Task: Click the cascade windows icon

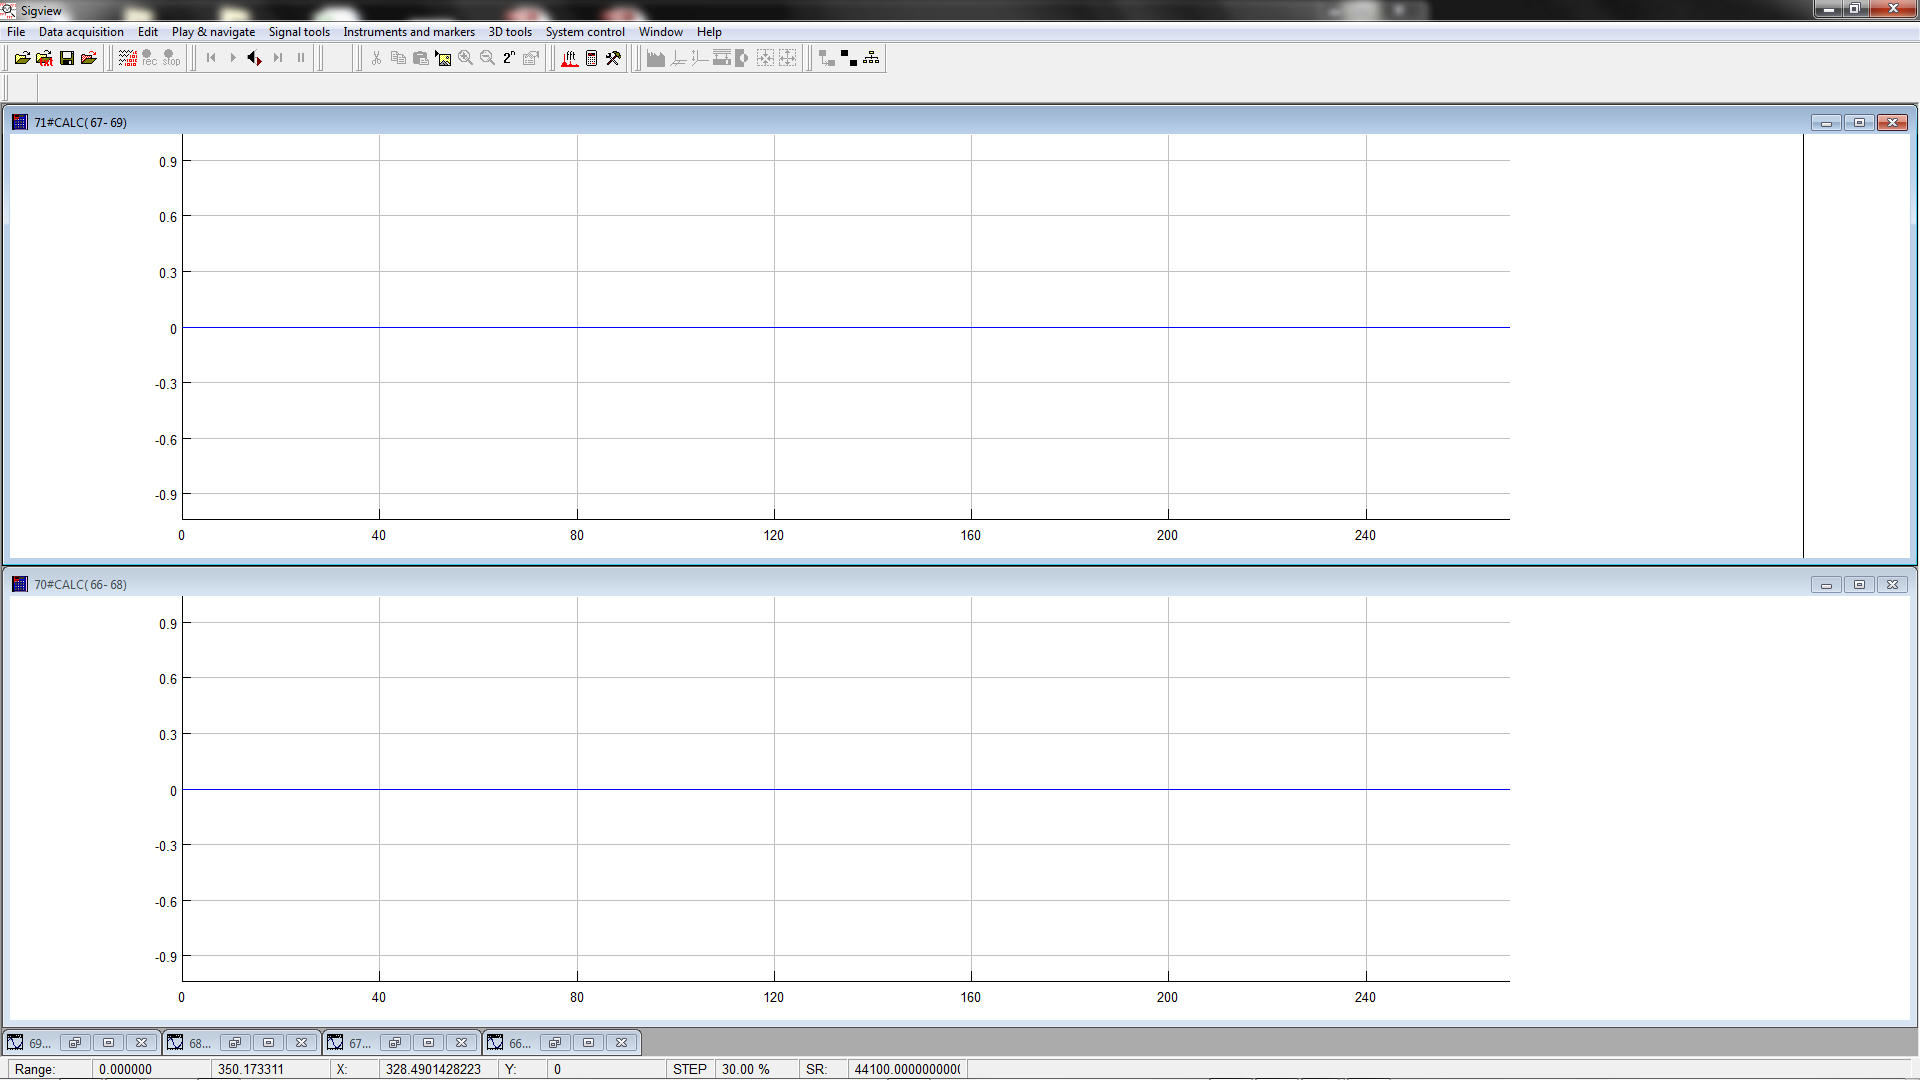Action: click(827, 58)
